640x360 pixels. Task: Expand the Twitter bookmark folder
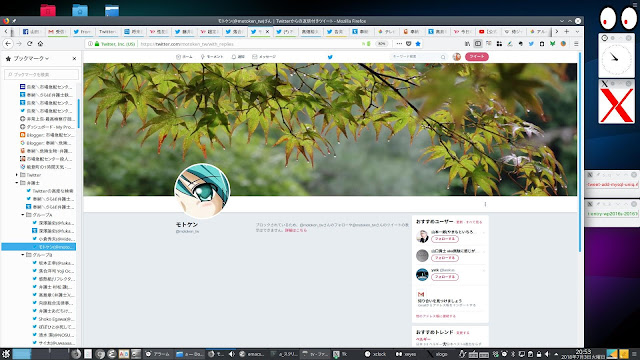point(17,175)
